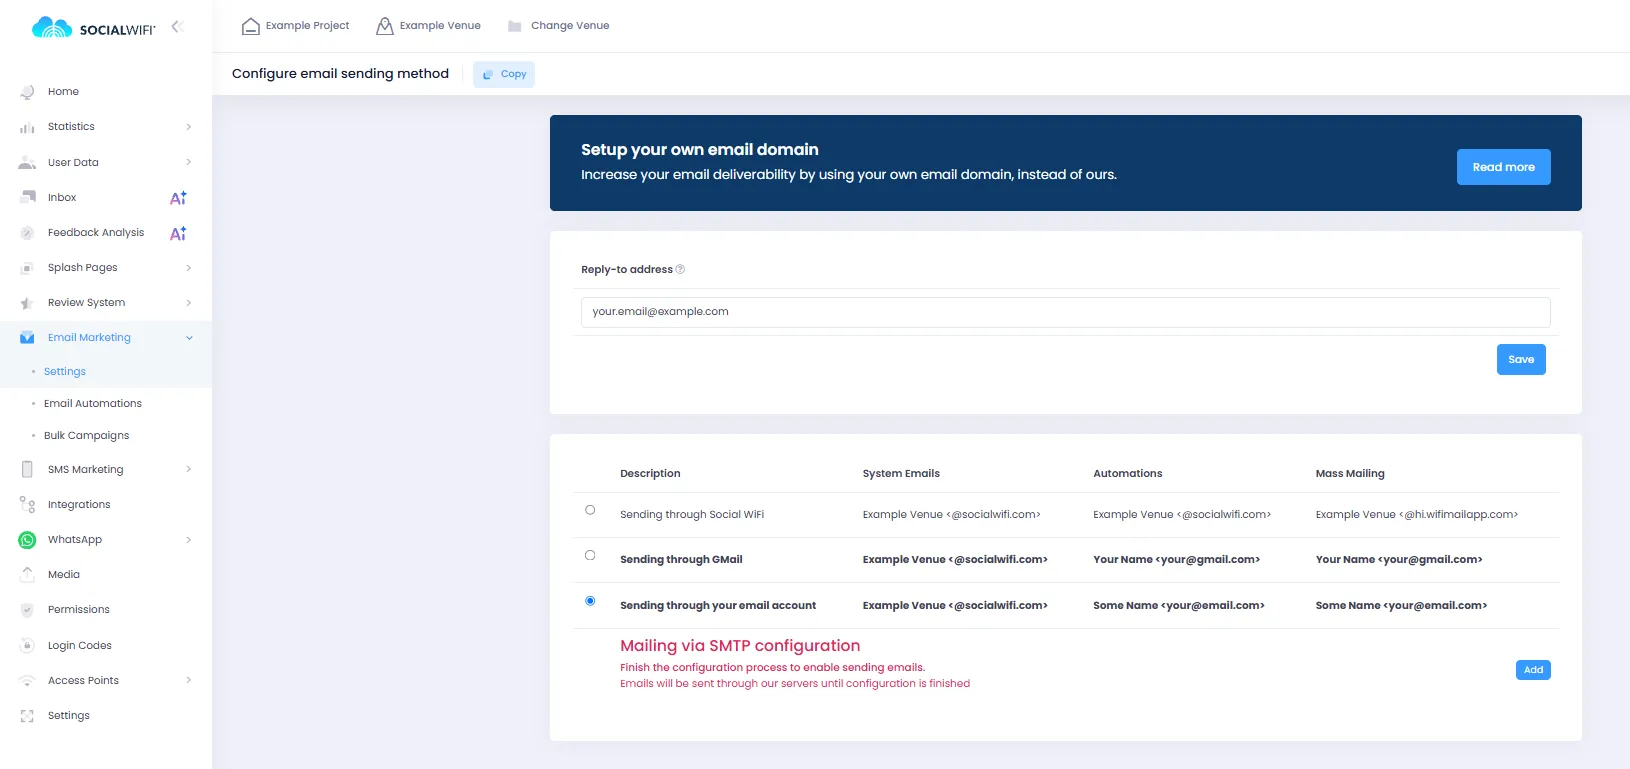Click the Permissions shield icon
Viewport: 1630px width, 769px height.
pyautogui.click(x=27, y=610)
